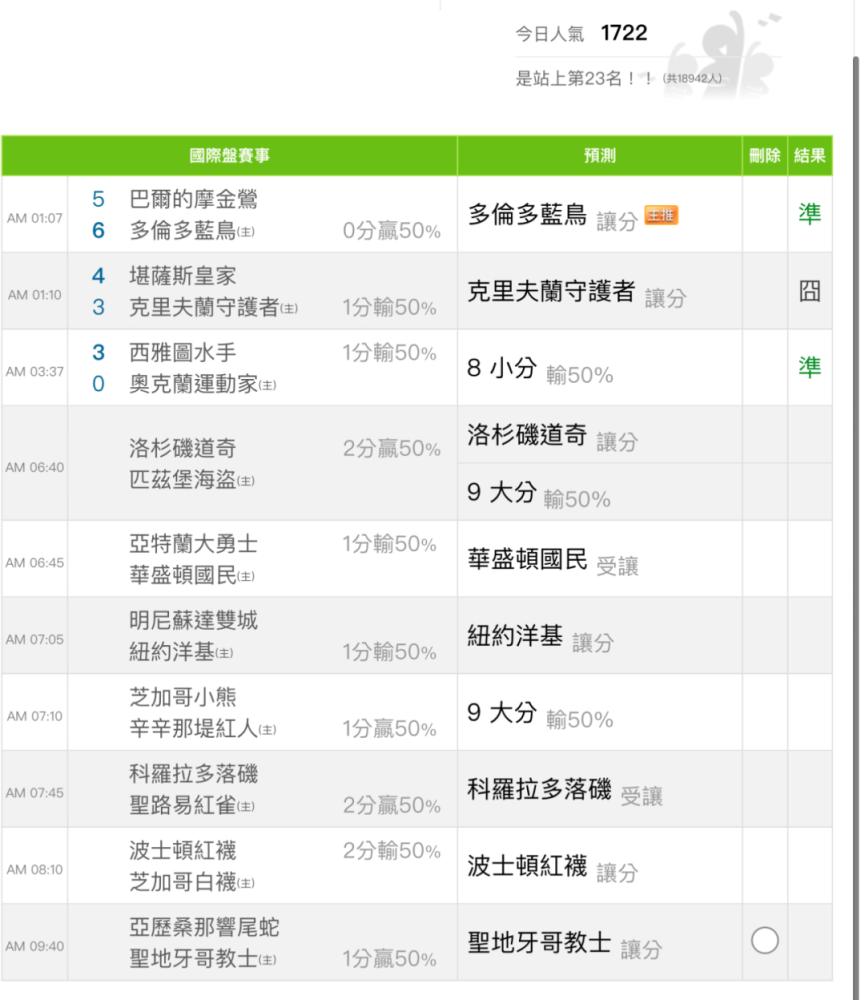This screenshot has height=1000, width=865.
Task: Click 1分輸50% odds beside 紐約洋基(主)
Action: tap(389, 652)
